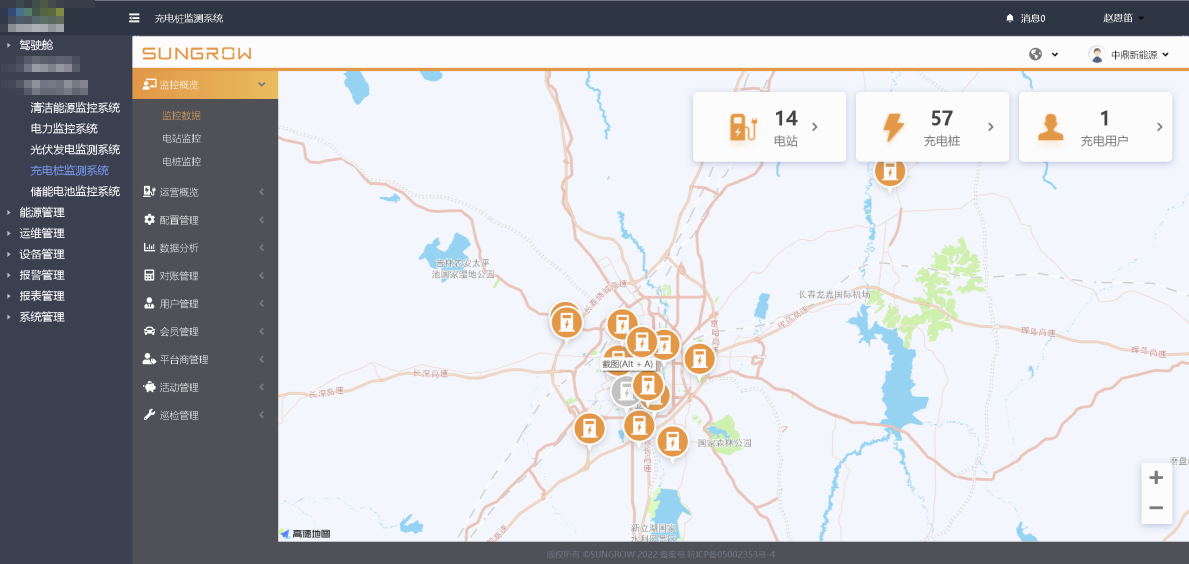
Task: Select the marker nearest 长春龙嘉国际机场 side
Action: click(x=698, y=359)
